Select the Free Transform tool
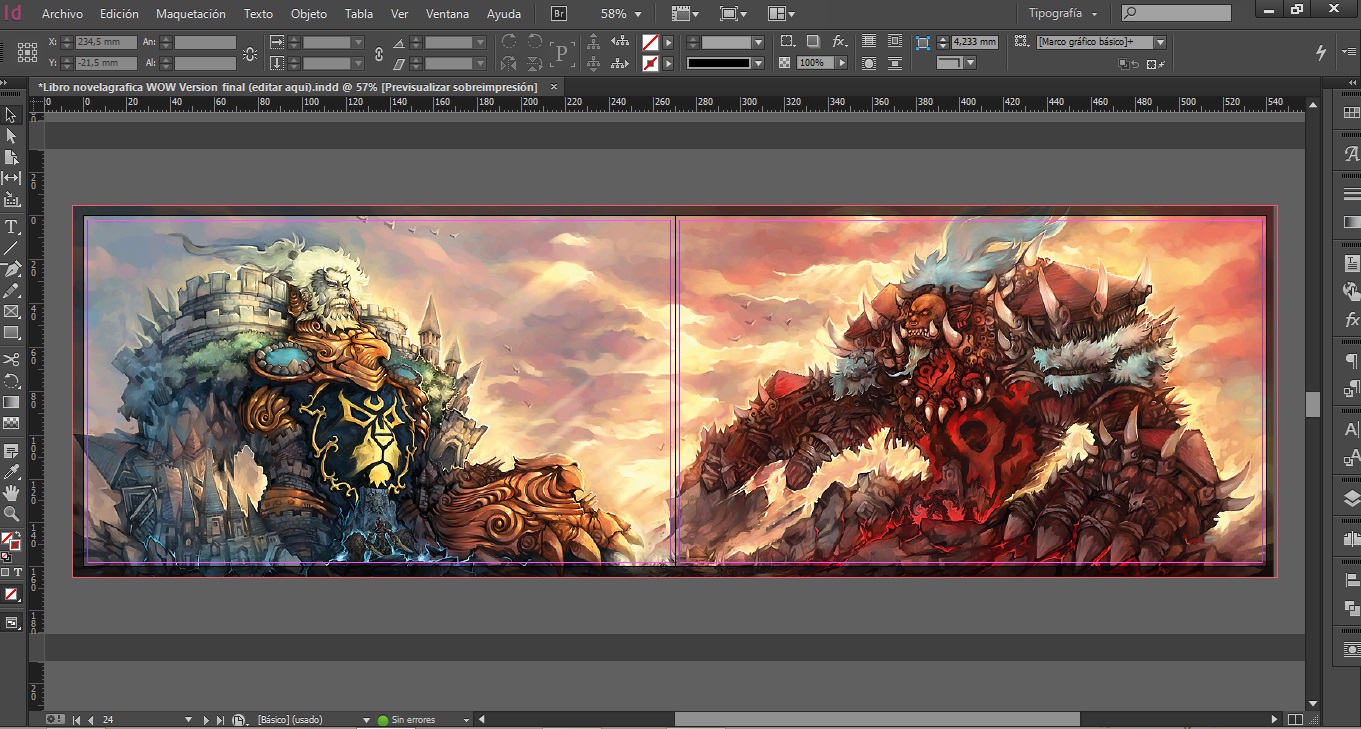This screenshot has height=729, width=1361. (11, 381)
